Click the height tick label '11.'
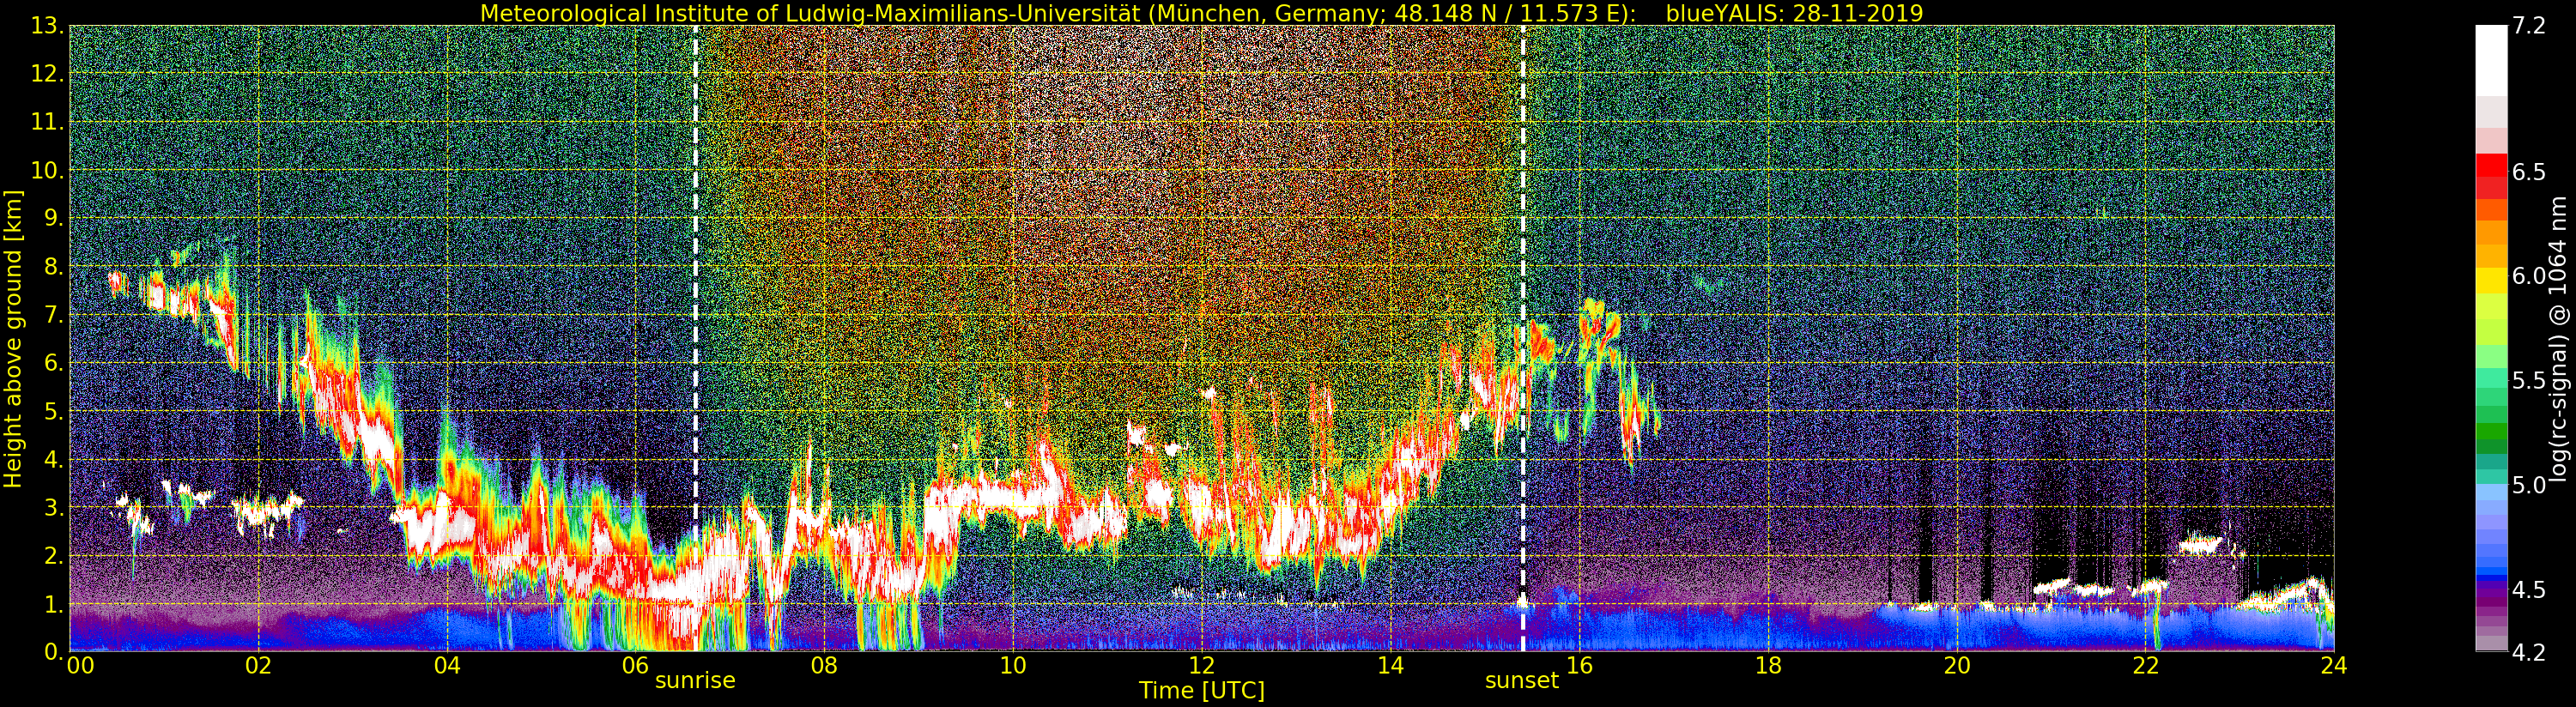The width and height of the screenshot is (2576, 707). (48, 122)
